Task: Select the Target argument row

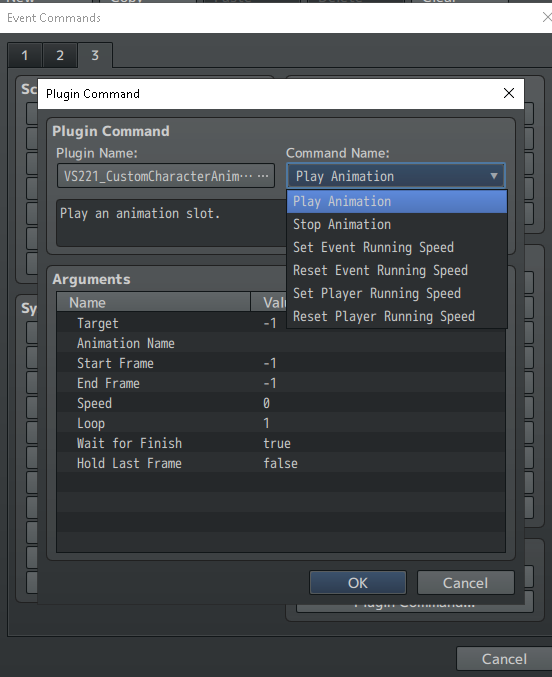Action: pyautogui.click(x=281, y=323)
